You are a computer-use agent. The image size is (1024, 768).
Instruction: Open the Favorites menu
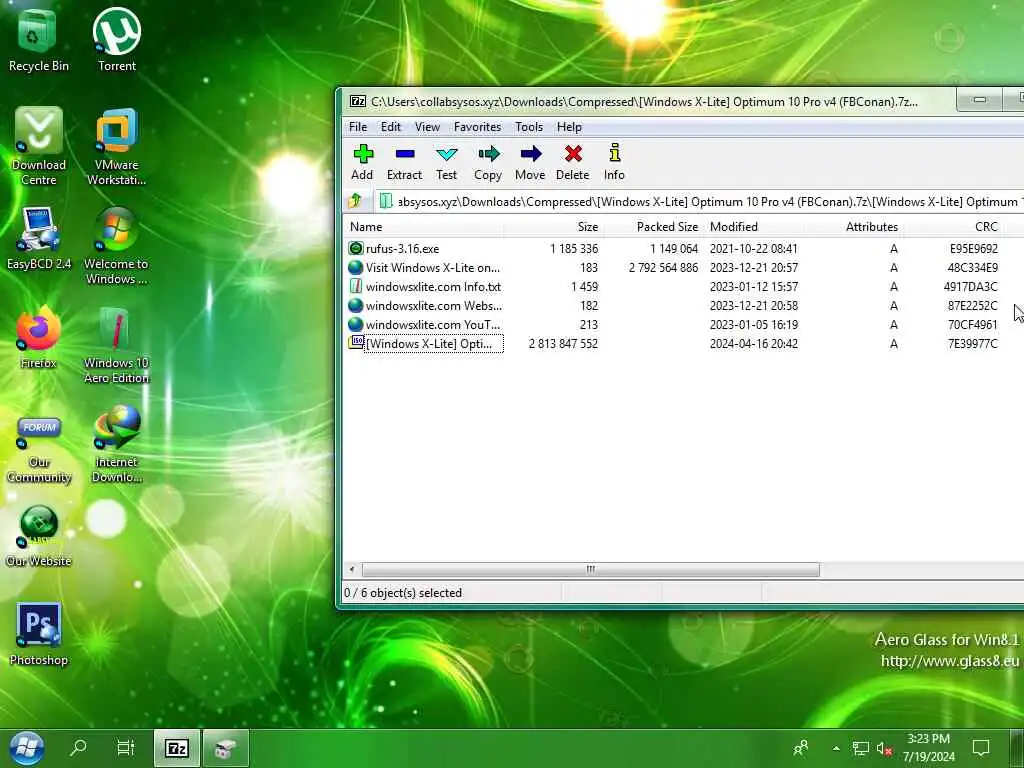pos(477,127)
